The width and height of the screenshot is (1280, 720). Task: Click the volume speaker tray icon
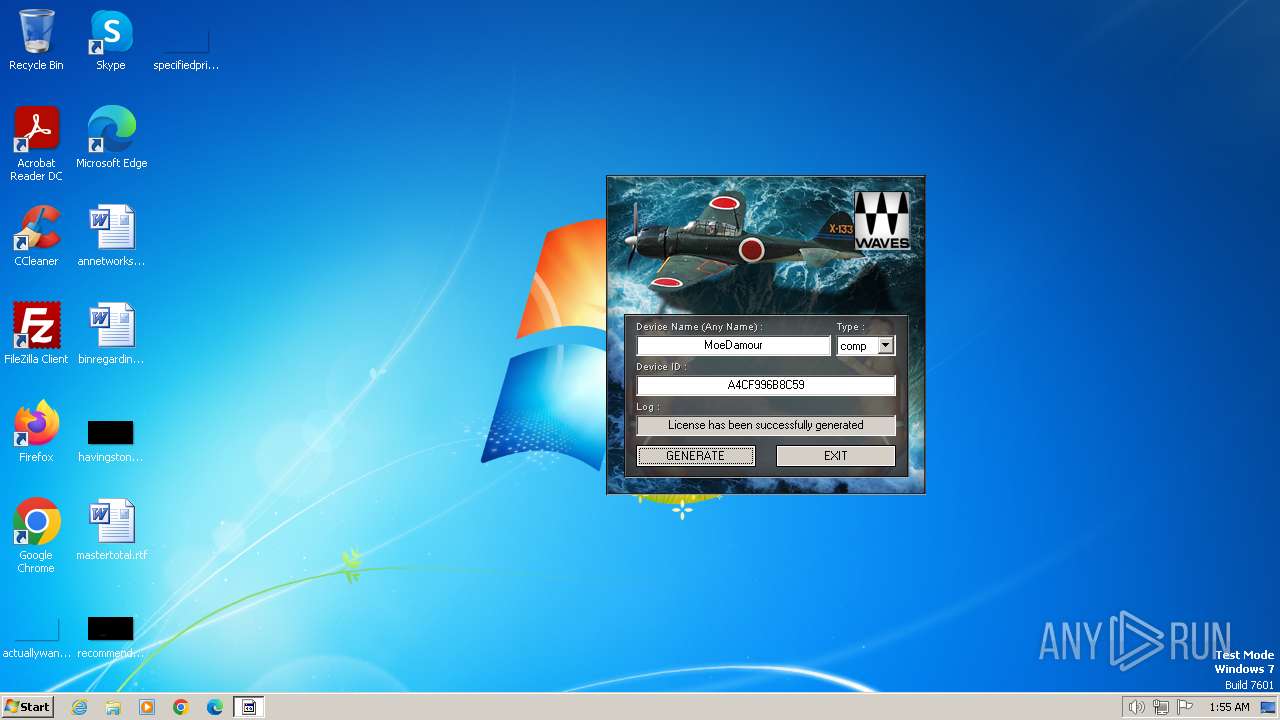pyautogui.click(x=1136, y=707)
